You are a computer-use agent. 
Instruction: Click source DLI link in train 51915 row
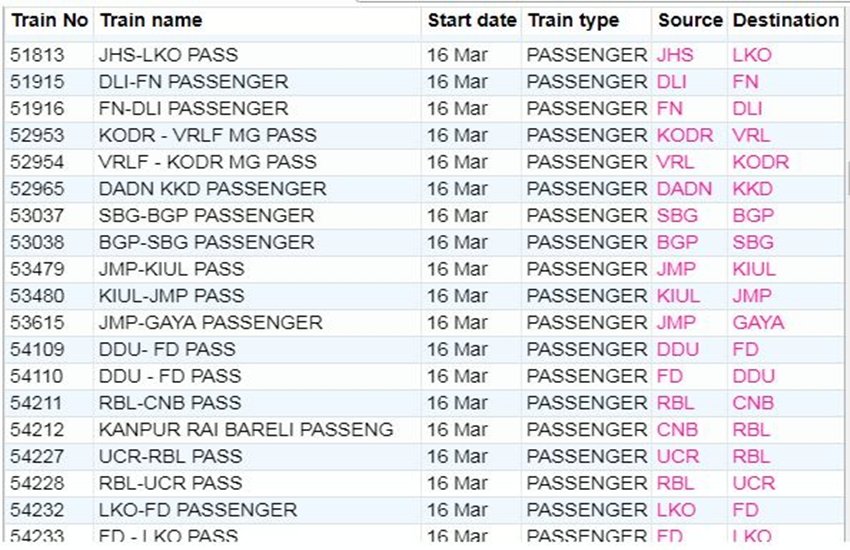(672, 82)
